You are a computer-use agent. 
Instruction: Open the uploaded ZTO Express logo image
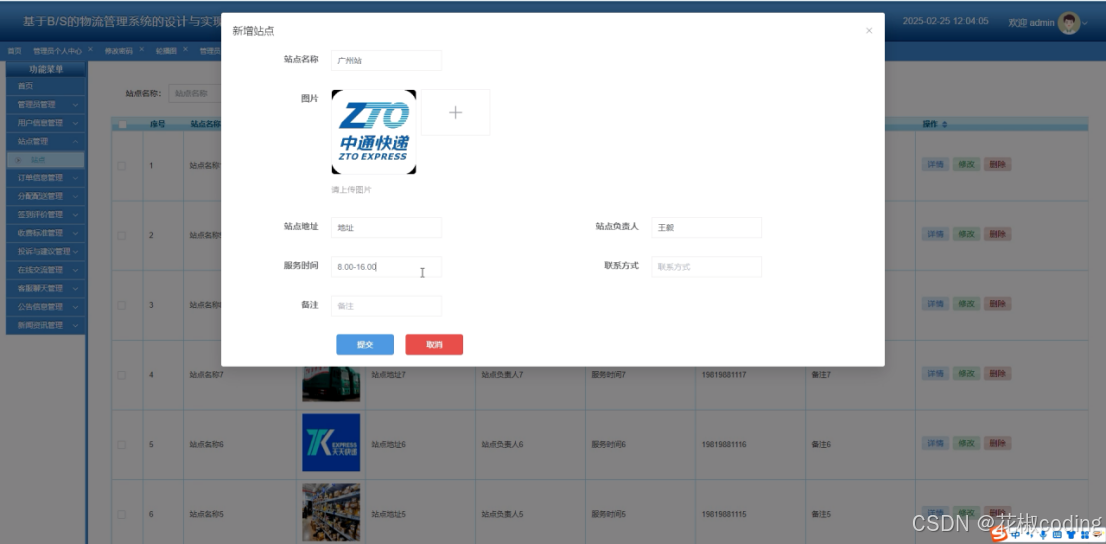pos(374,132)
